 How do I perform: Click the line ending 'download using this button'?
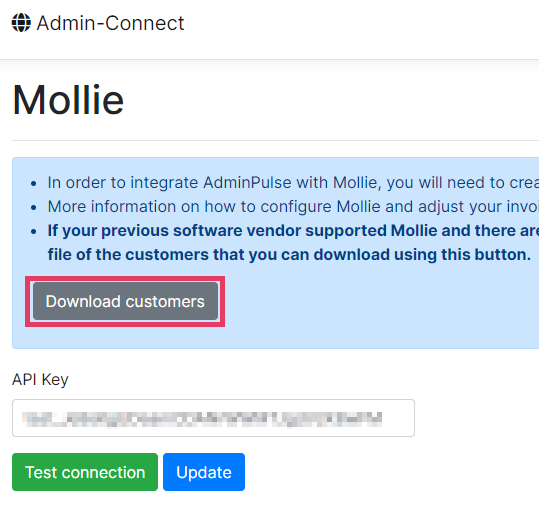click(x=289, y=255)
